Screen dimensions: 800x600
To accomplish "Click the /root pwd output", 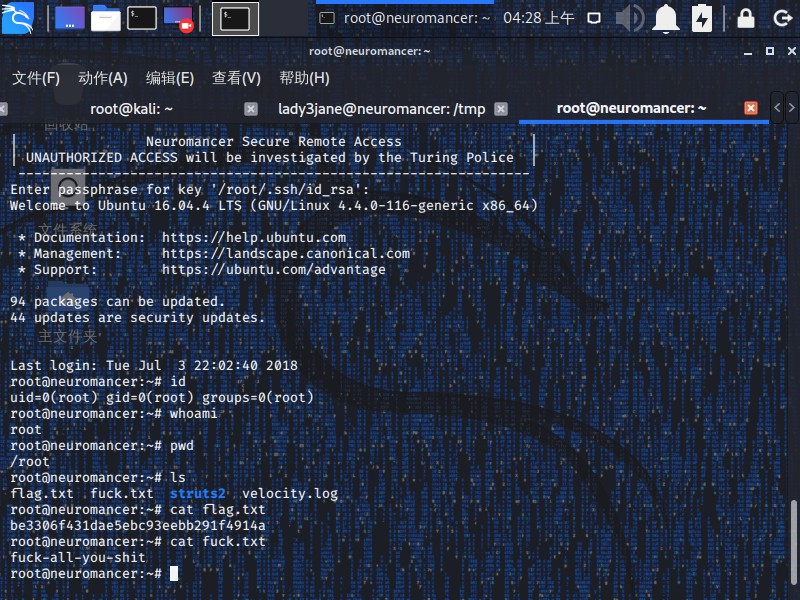I will [x=30, y=462].
